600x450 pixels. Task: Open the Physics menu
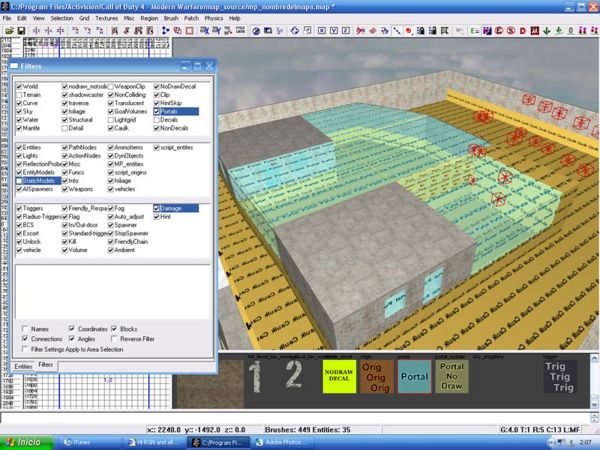pos(214,18)
